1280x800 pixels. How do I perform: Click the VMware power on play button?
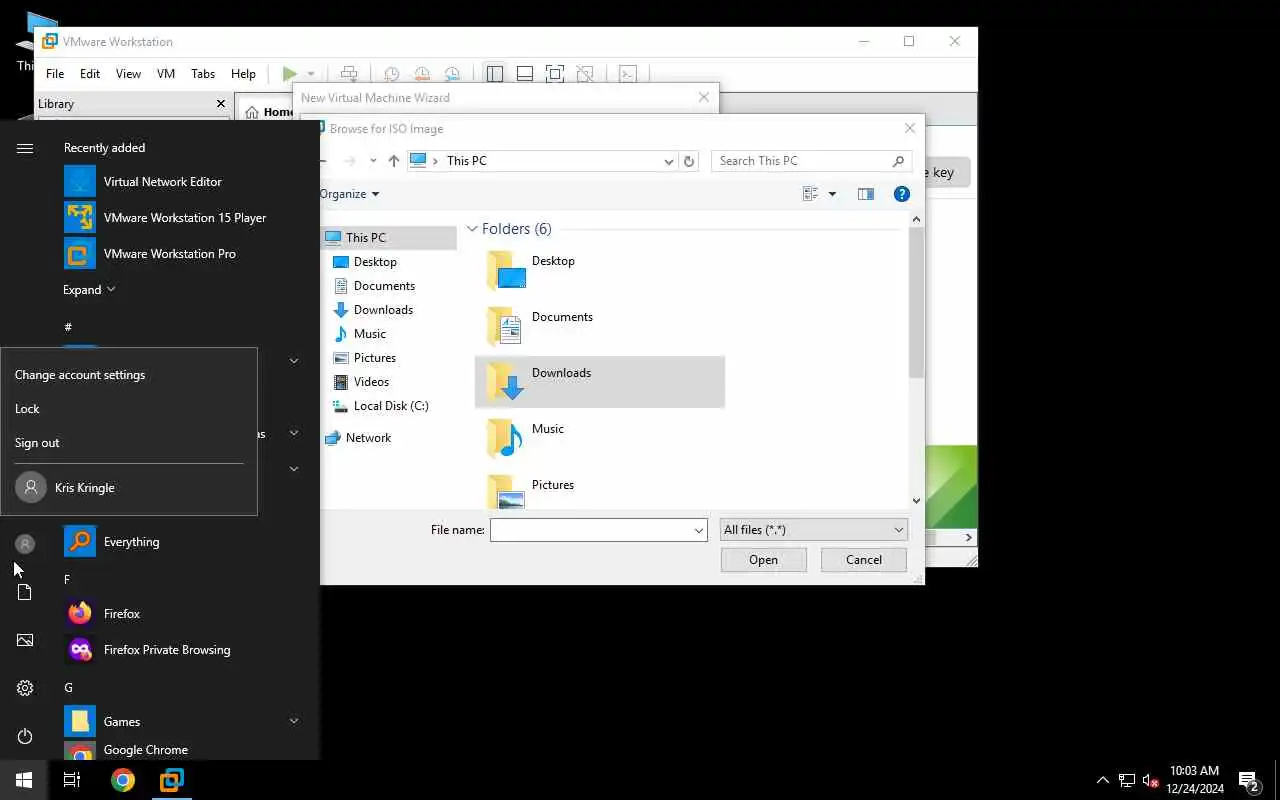point(289,74)
